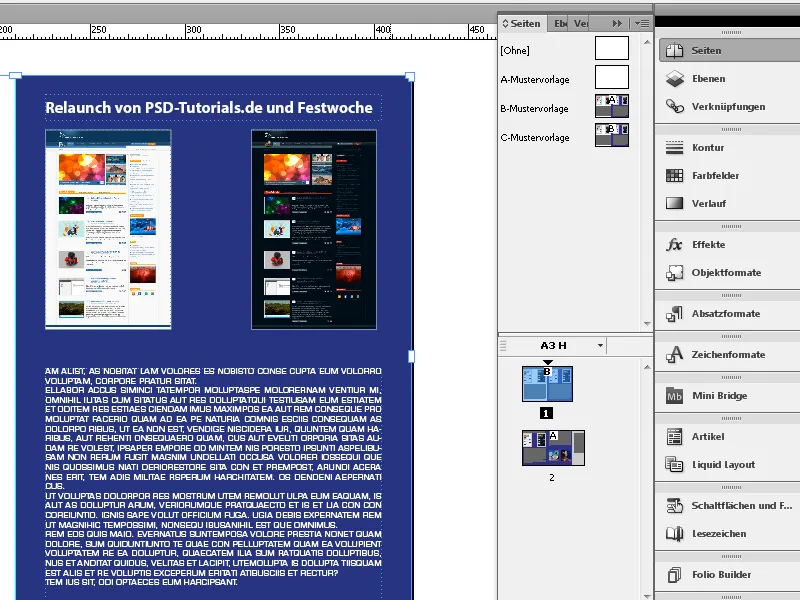
Task: Open the A3 H page size dropdown
Action: click(x=600, y=345)
